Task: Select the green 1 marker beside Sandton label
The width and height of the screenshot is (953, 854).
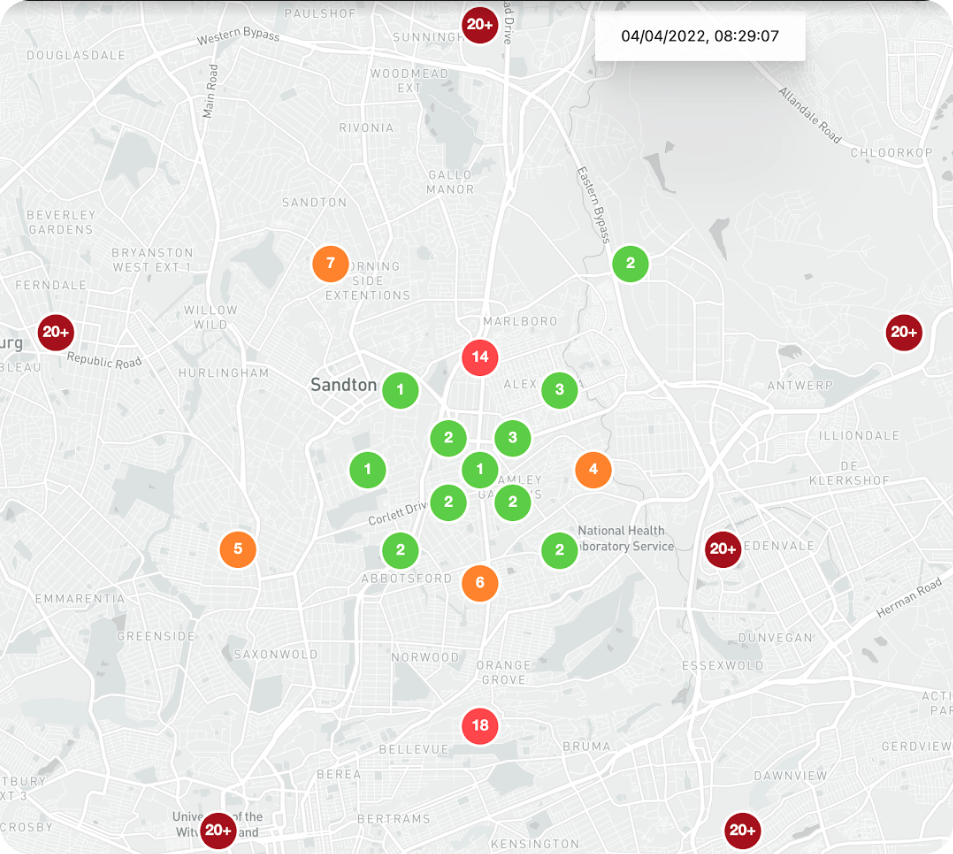Action: pyautogui.click(x=401, y=390)
